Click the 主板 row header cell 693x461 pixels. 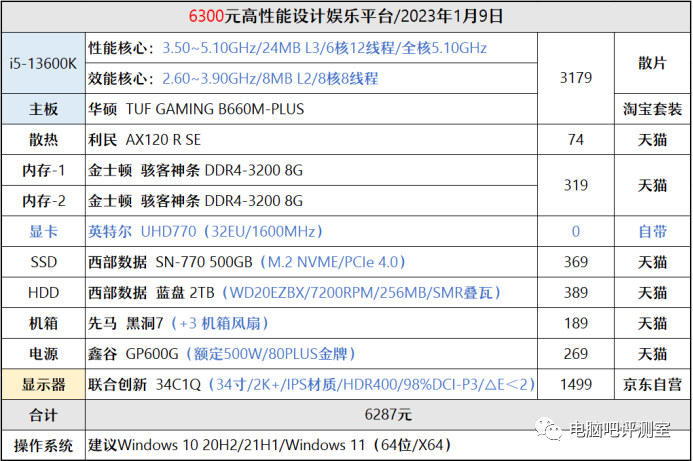pos(43,109)
